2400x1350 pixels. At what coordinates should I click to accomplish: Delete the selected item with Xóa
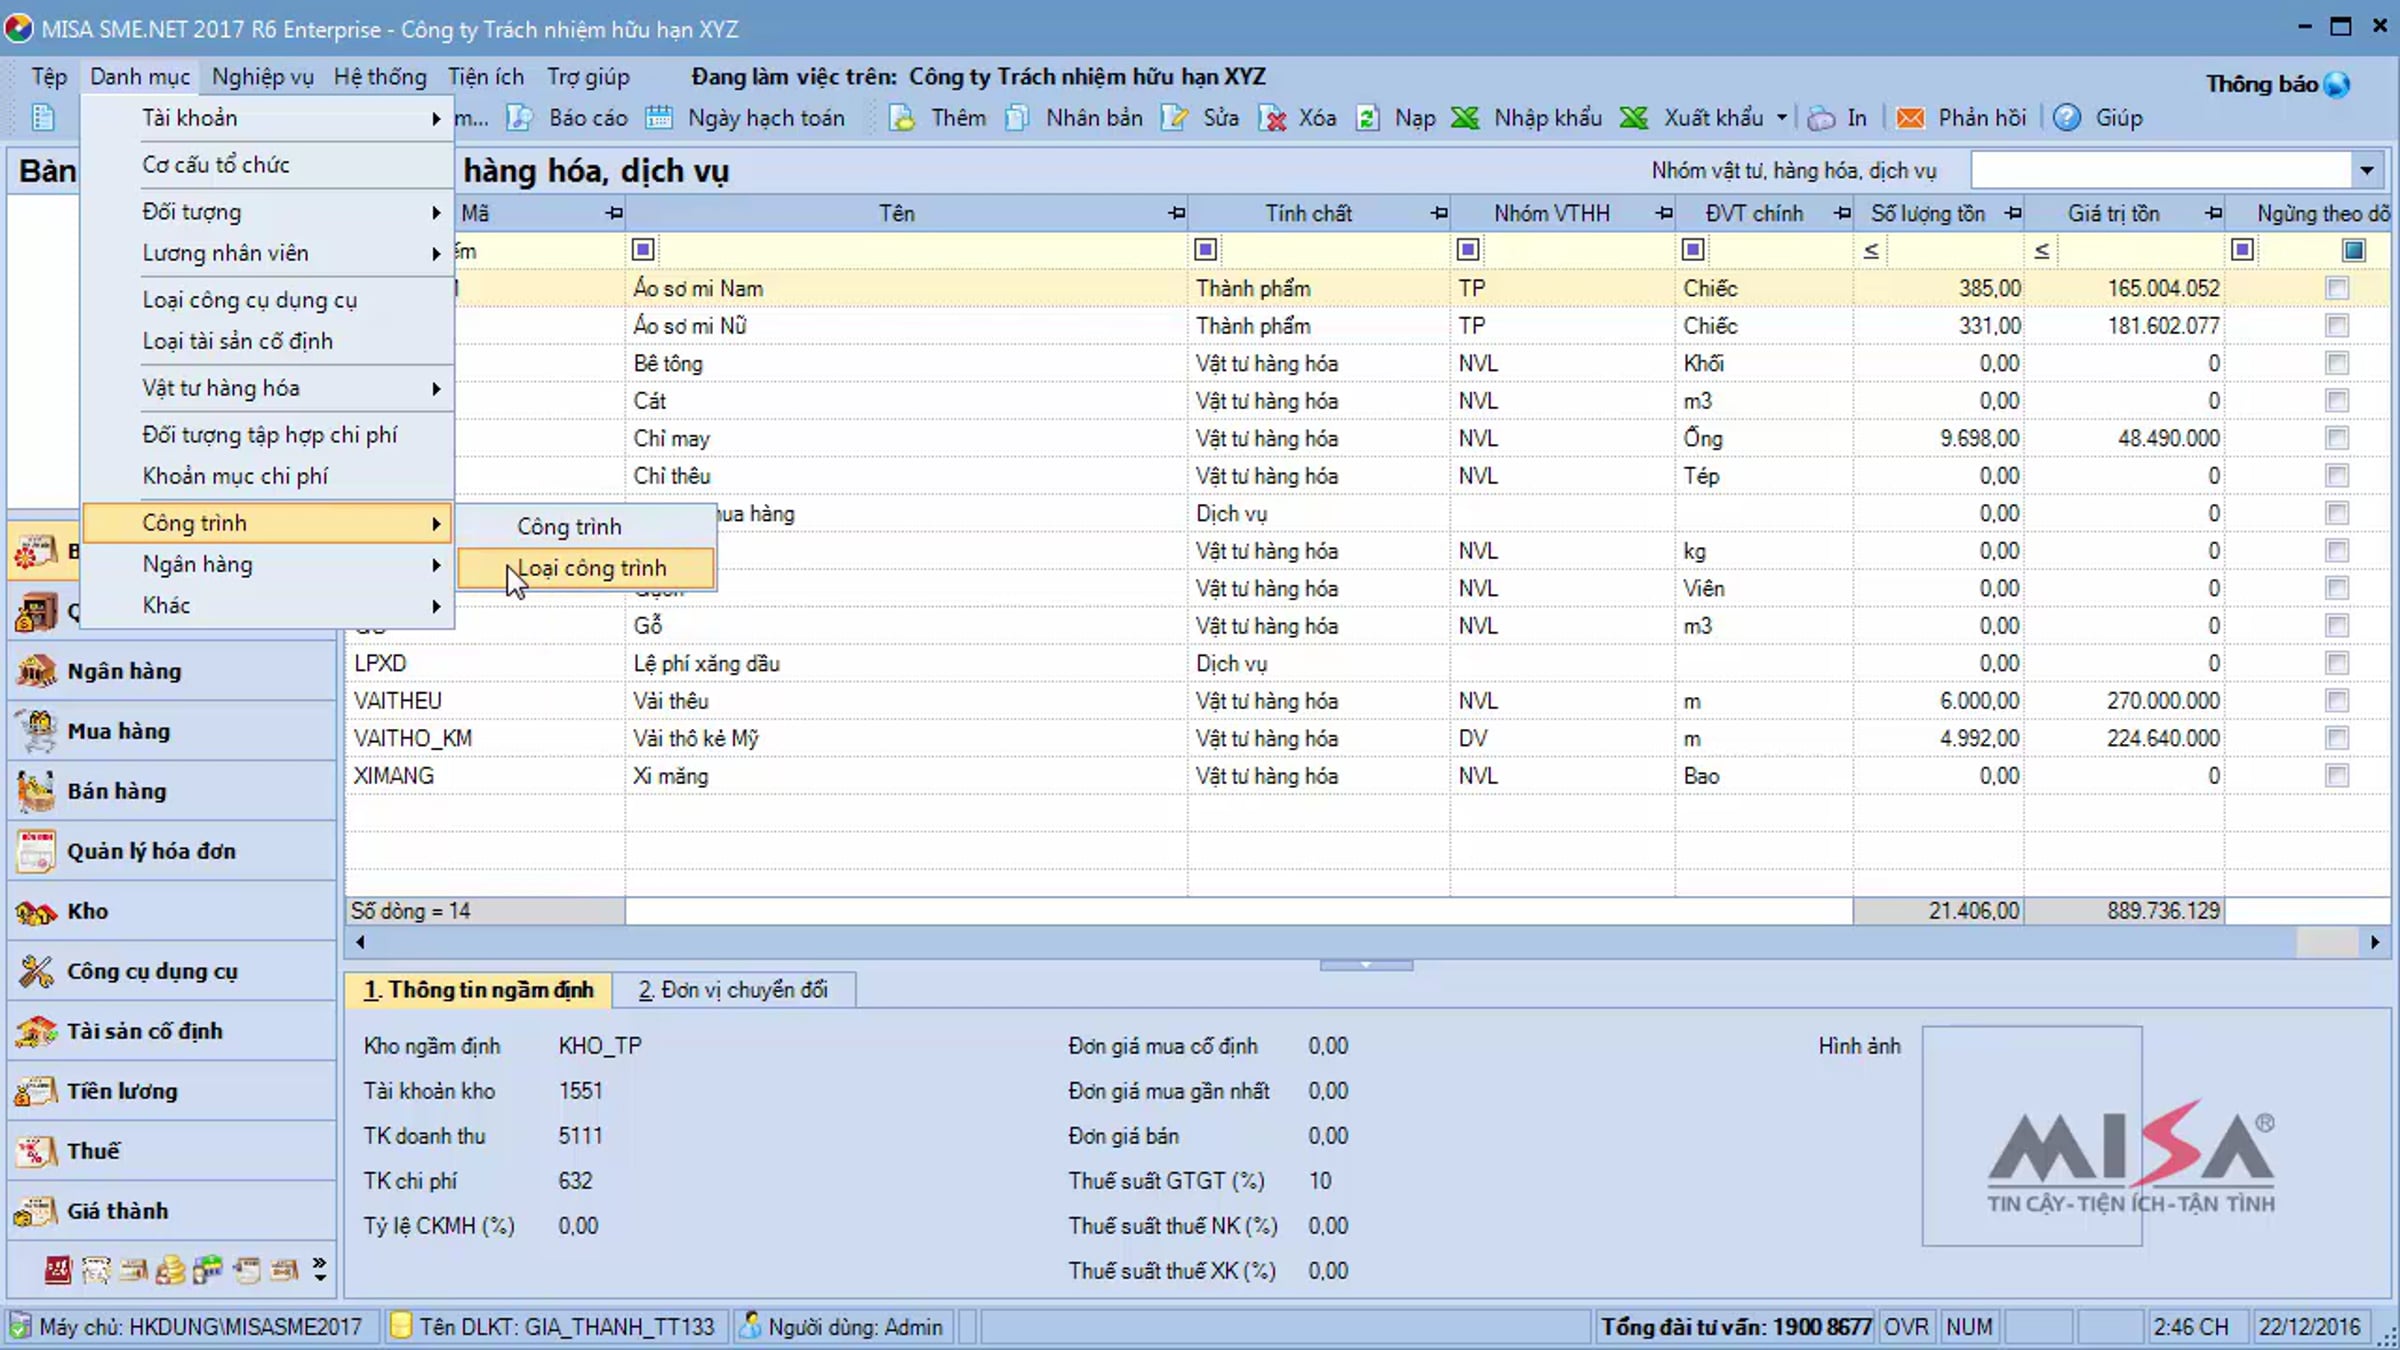(x=1298, y=118)
